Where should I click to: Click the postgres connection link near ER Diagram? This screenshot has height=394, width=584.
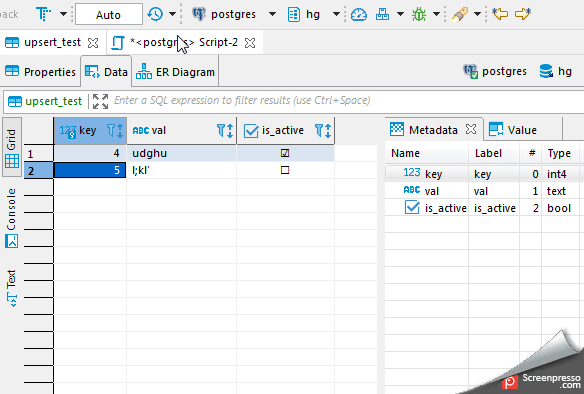point(495,71)
